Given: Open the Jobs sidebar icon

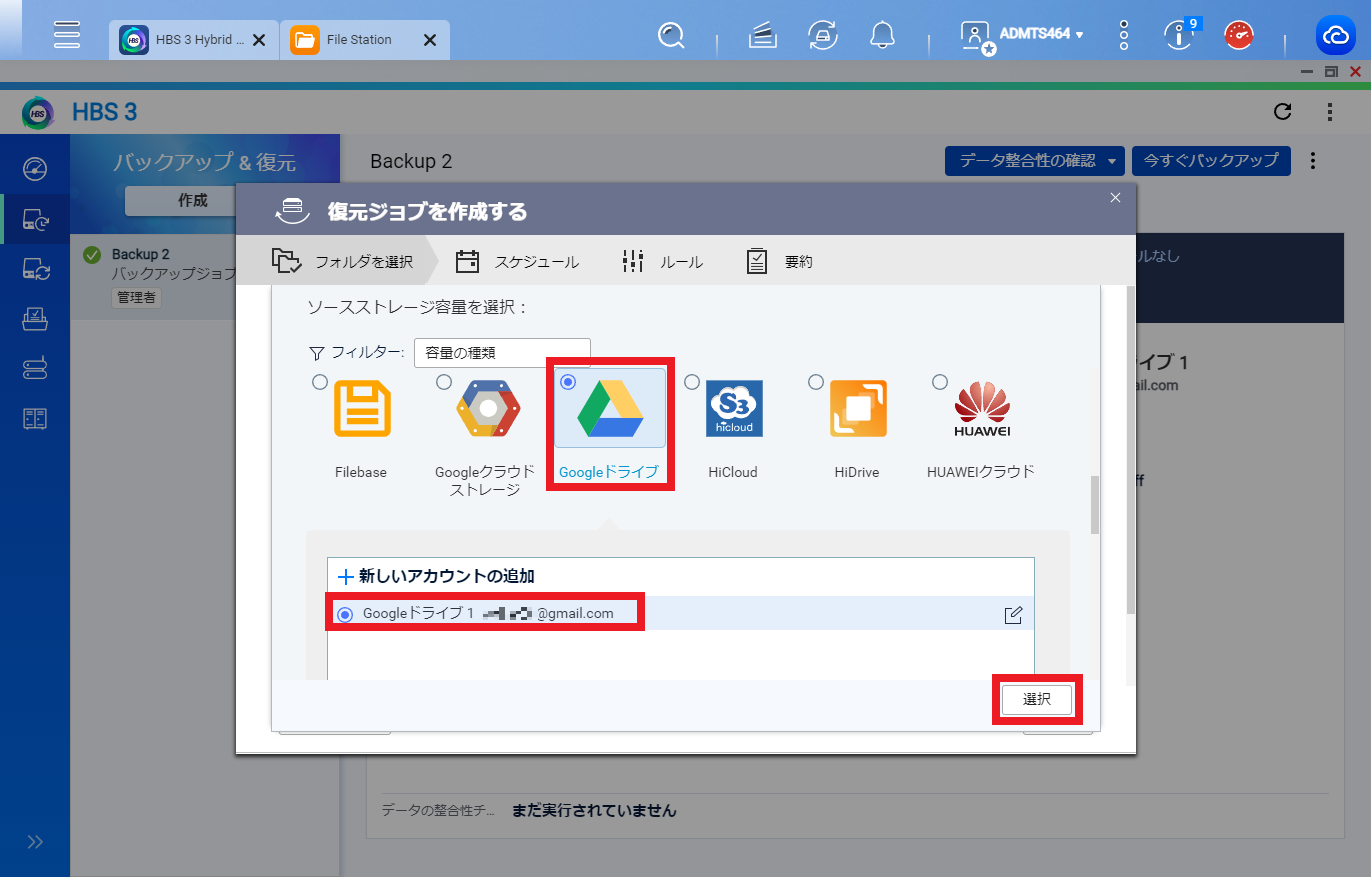Looking at the screenshot, I should [35, 319].
